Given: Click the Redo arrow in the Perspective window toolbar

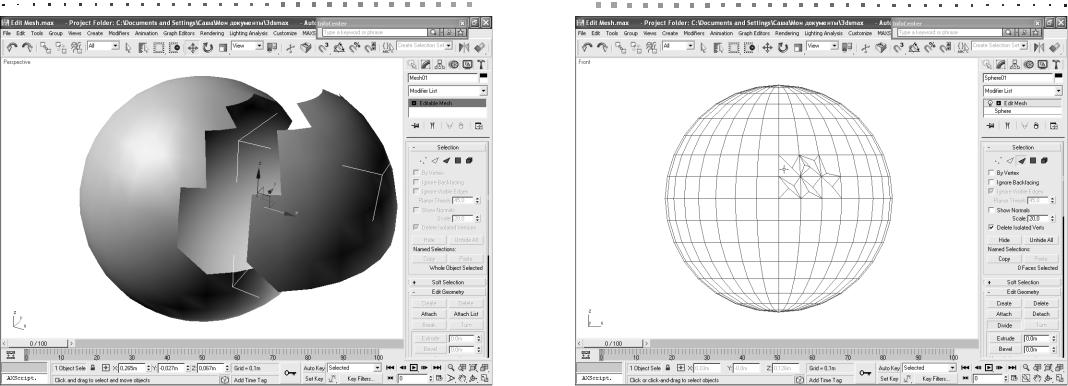Looking at the screenshot, I should point(27,47).
